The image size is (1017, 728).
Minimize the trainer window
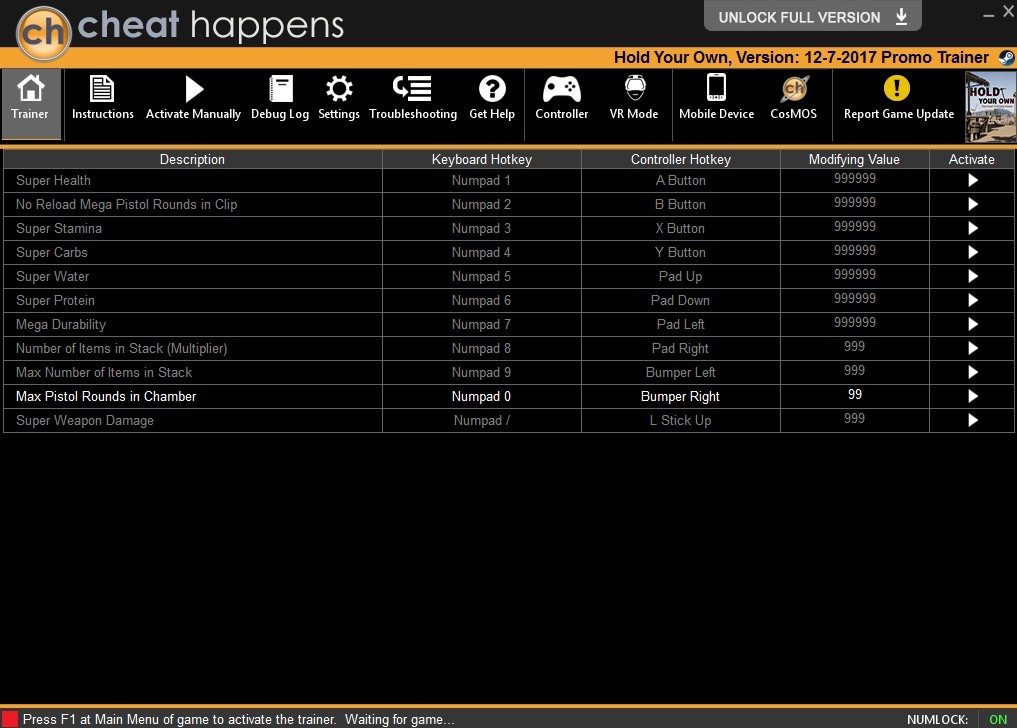(988, 14)
